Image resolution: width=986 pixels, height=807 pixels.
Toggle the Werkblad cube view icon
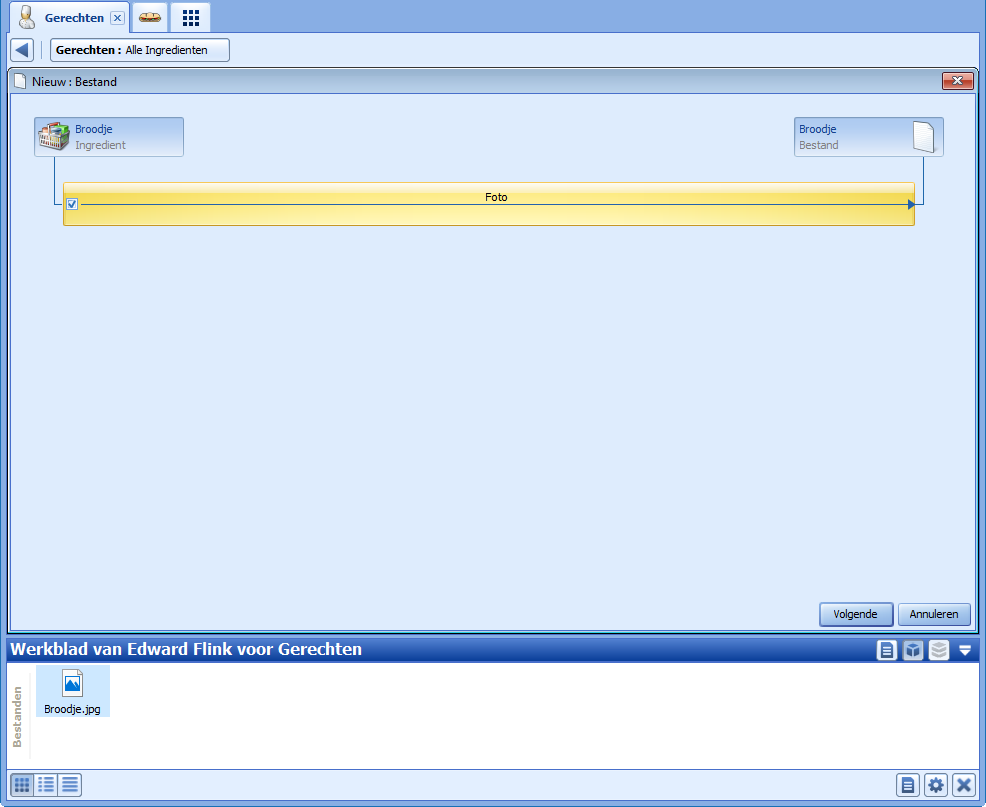pos(912,650)
